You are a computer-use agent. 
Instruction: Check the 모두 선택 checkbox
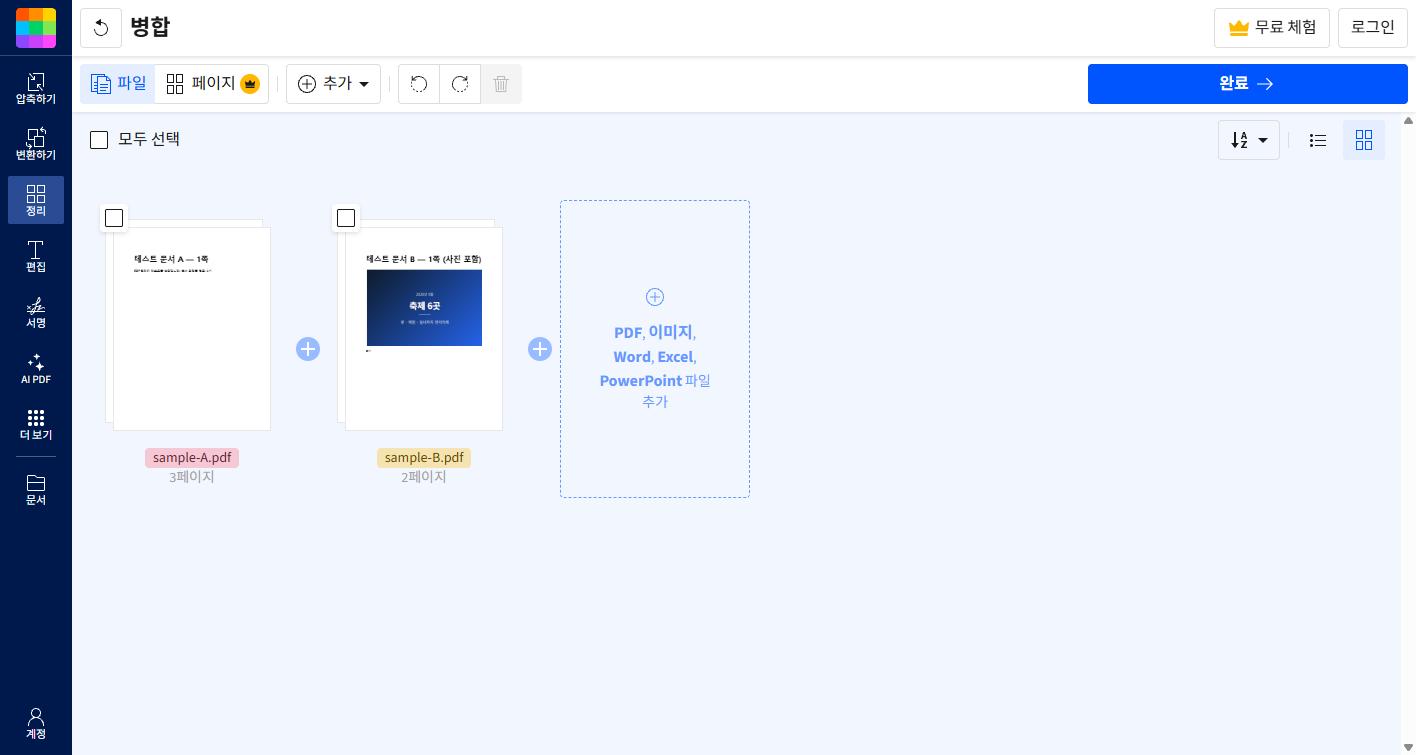tap(99, 140)
